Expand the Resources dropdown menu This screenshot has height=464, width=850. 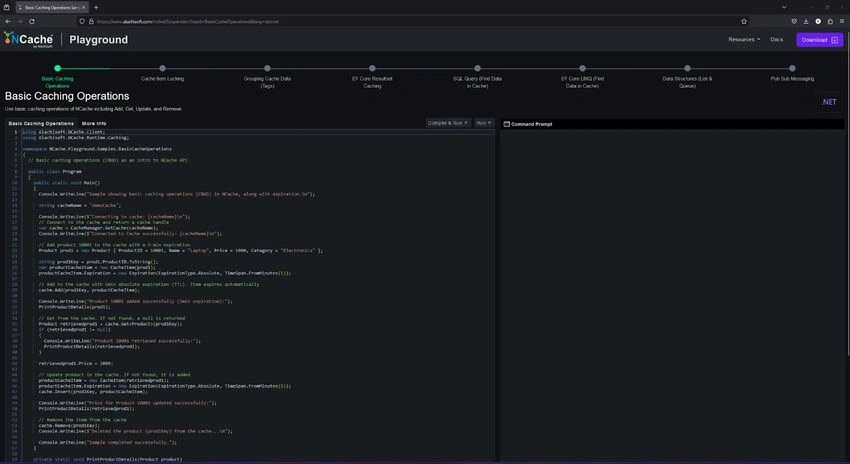click(x=744, y=40)
